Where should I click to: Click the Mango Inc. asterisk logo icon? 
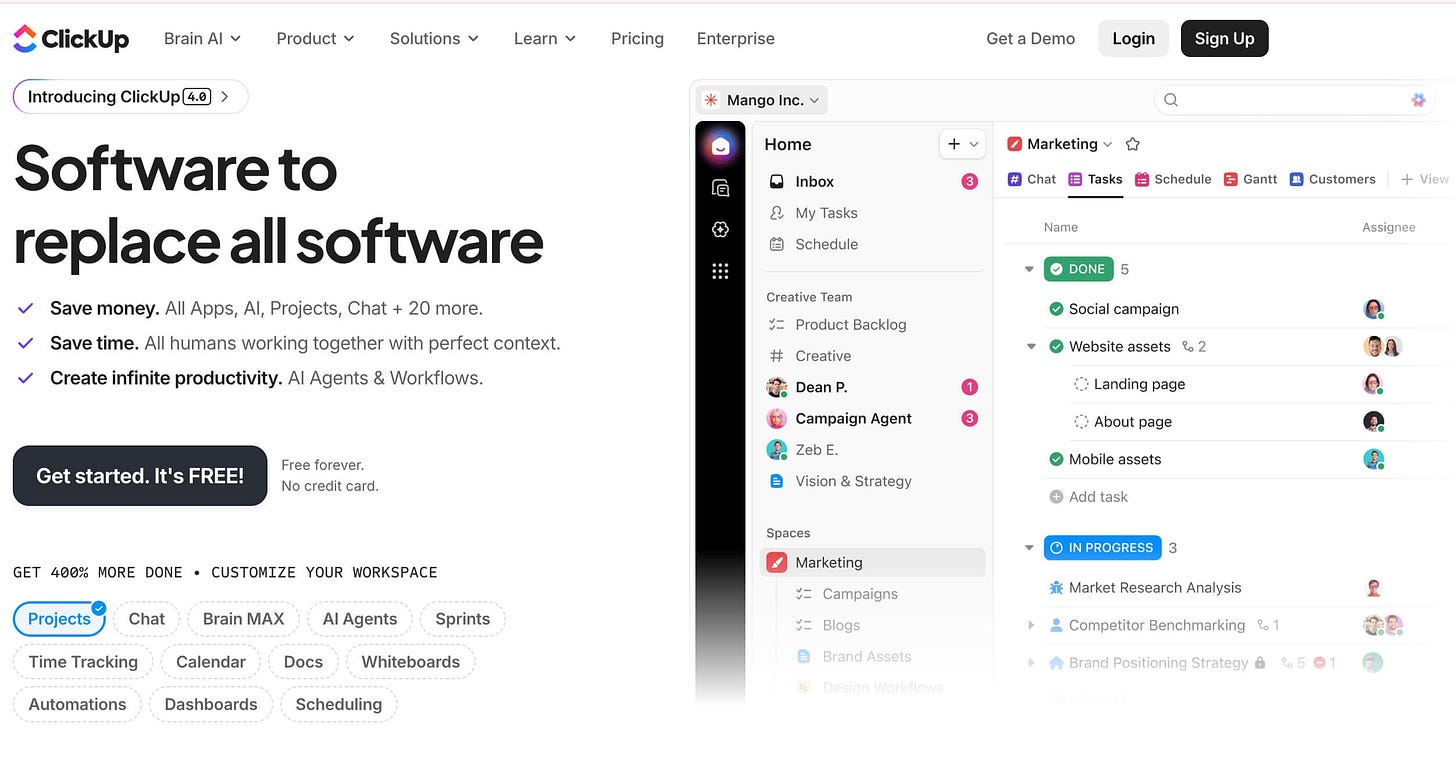tap(710, 100)
